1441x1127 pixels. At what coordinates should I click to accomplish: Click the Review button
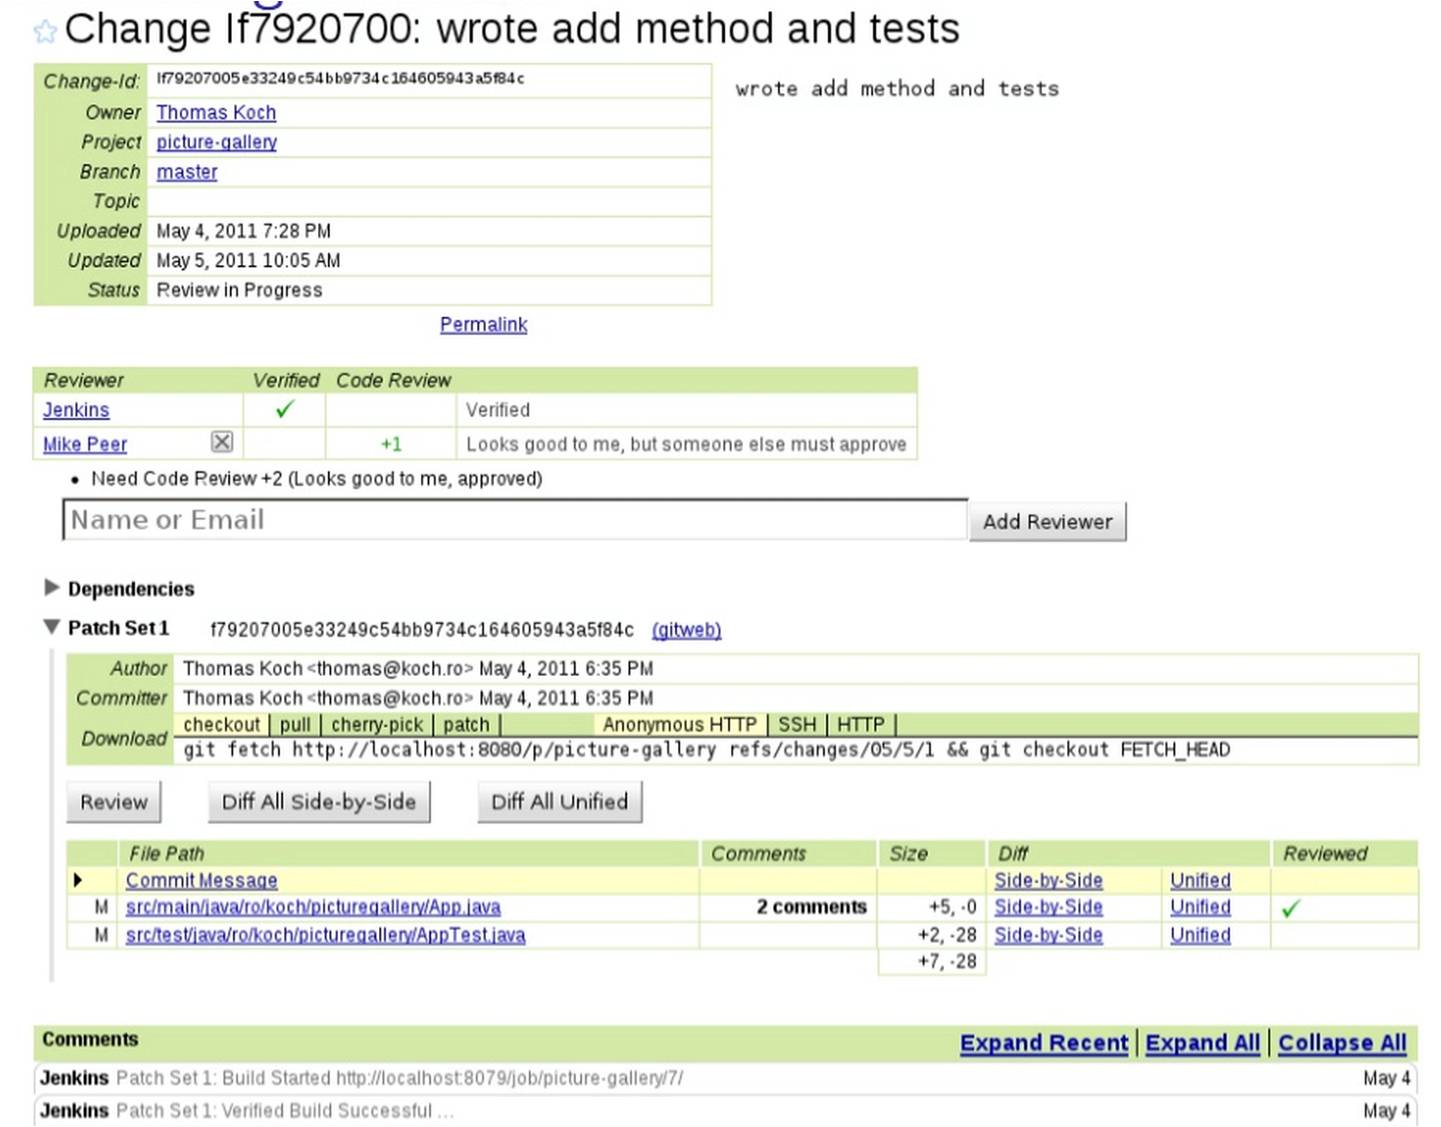click(113, 802)
